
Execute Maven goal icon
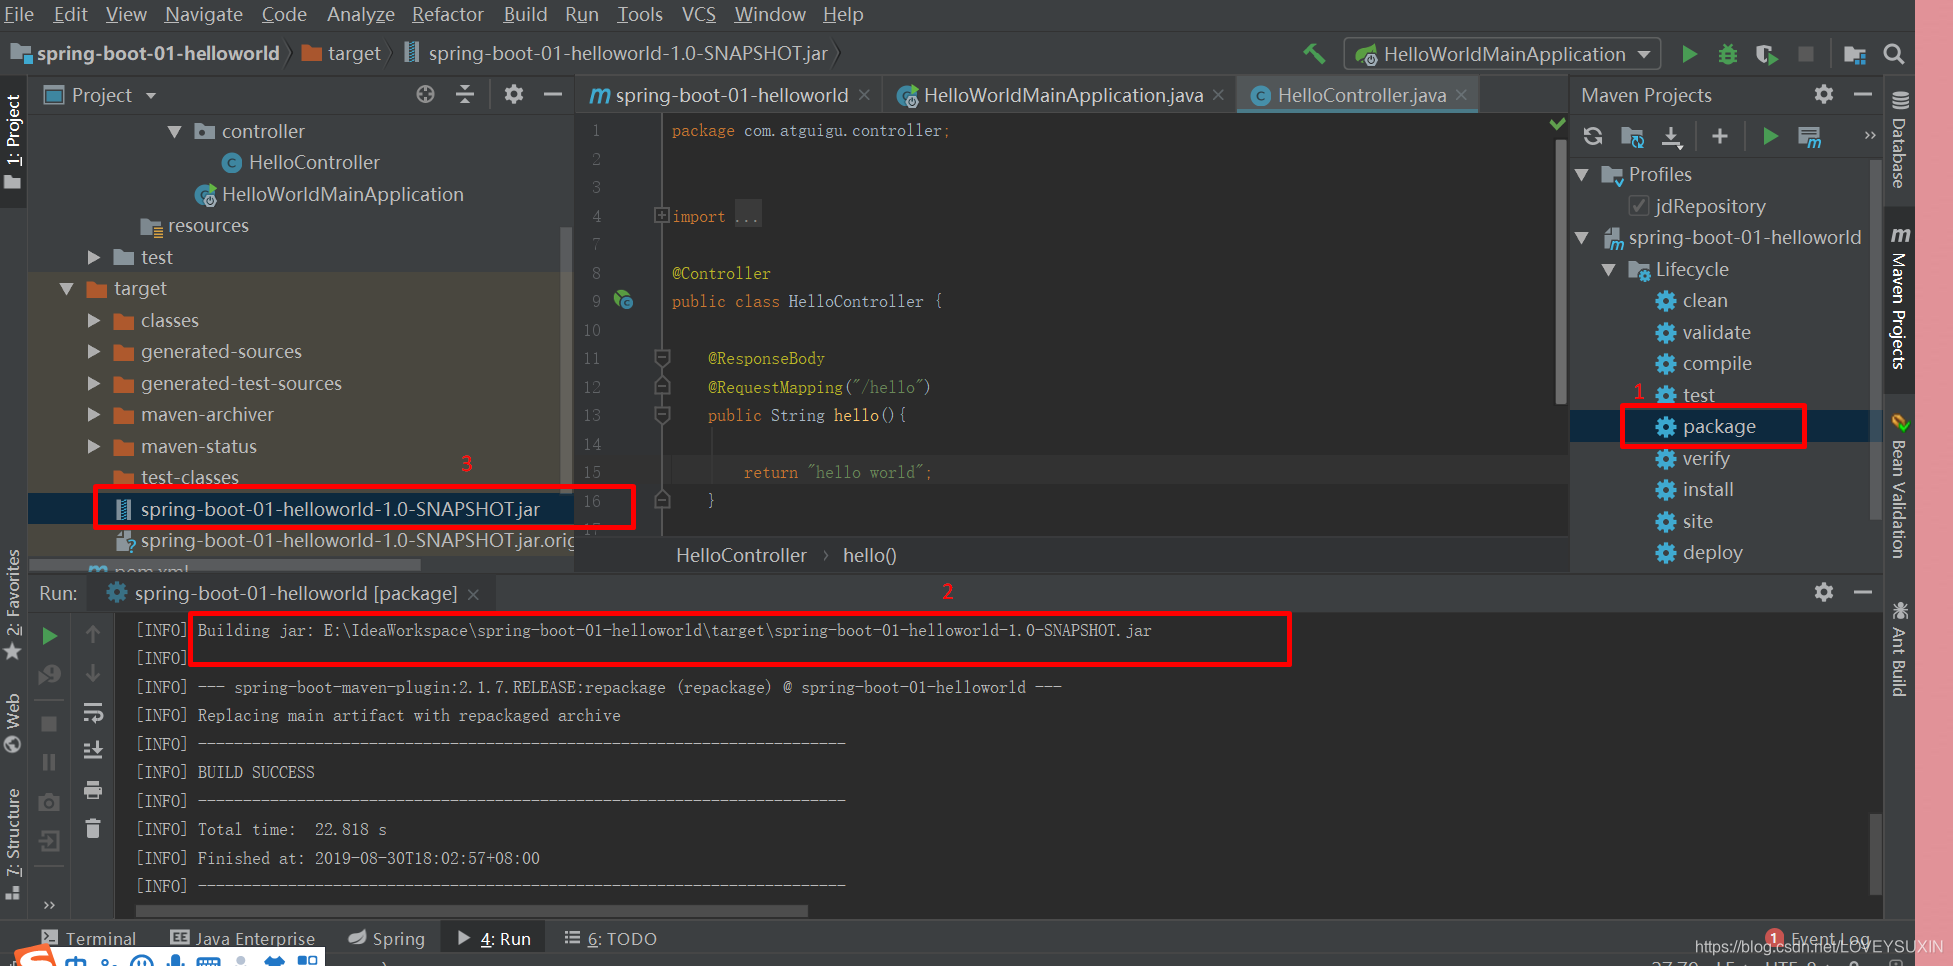(x=1809, y=136)
